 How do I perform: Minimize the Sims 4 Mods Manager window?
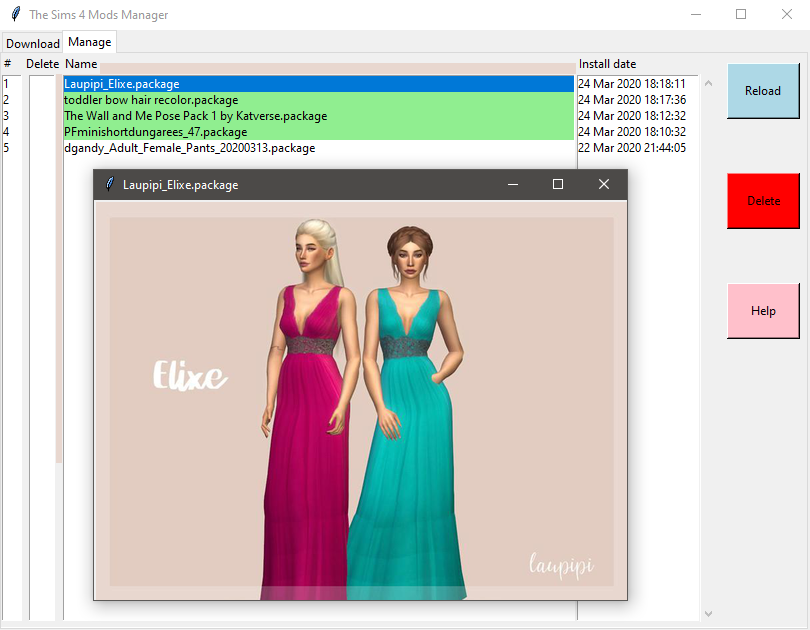coord(696,14)
